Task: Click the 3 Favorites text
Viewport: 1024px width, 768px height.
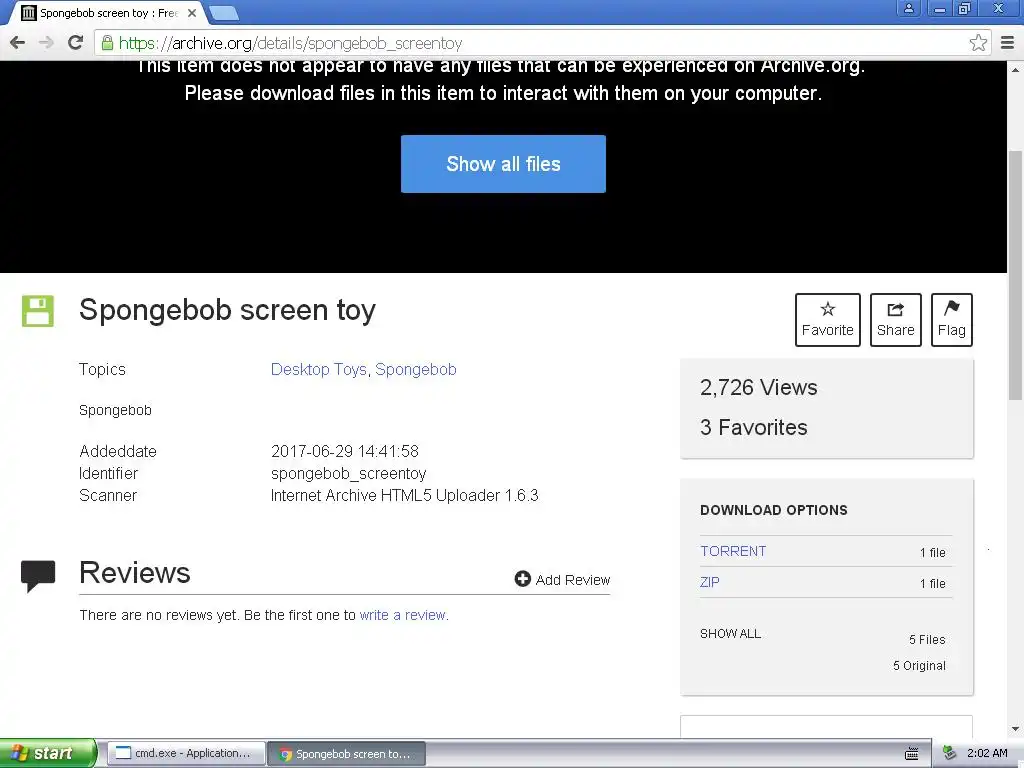Action: tap(754, 427)
